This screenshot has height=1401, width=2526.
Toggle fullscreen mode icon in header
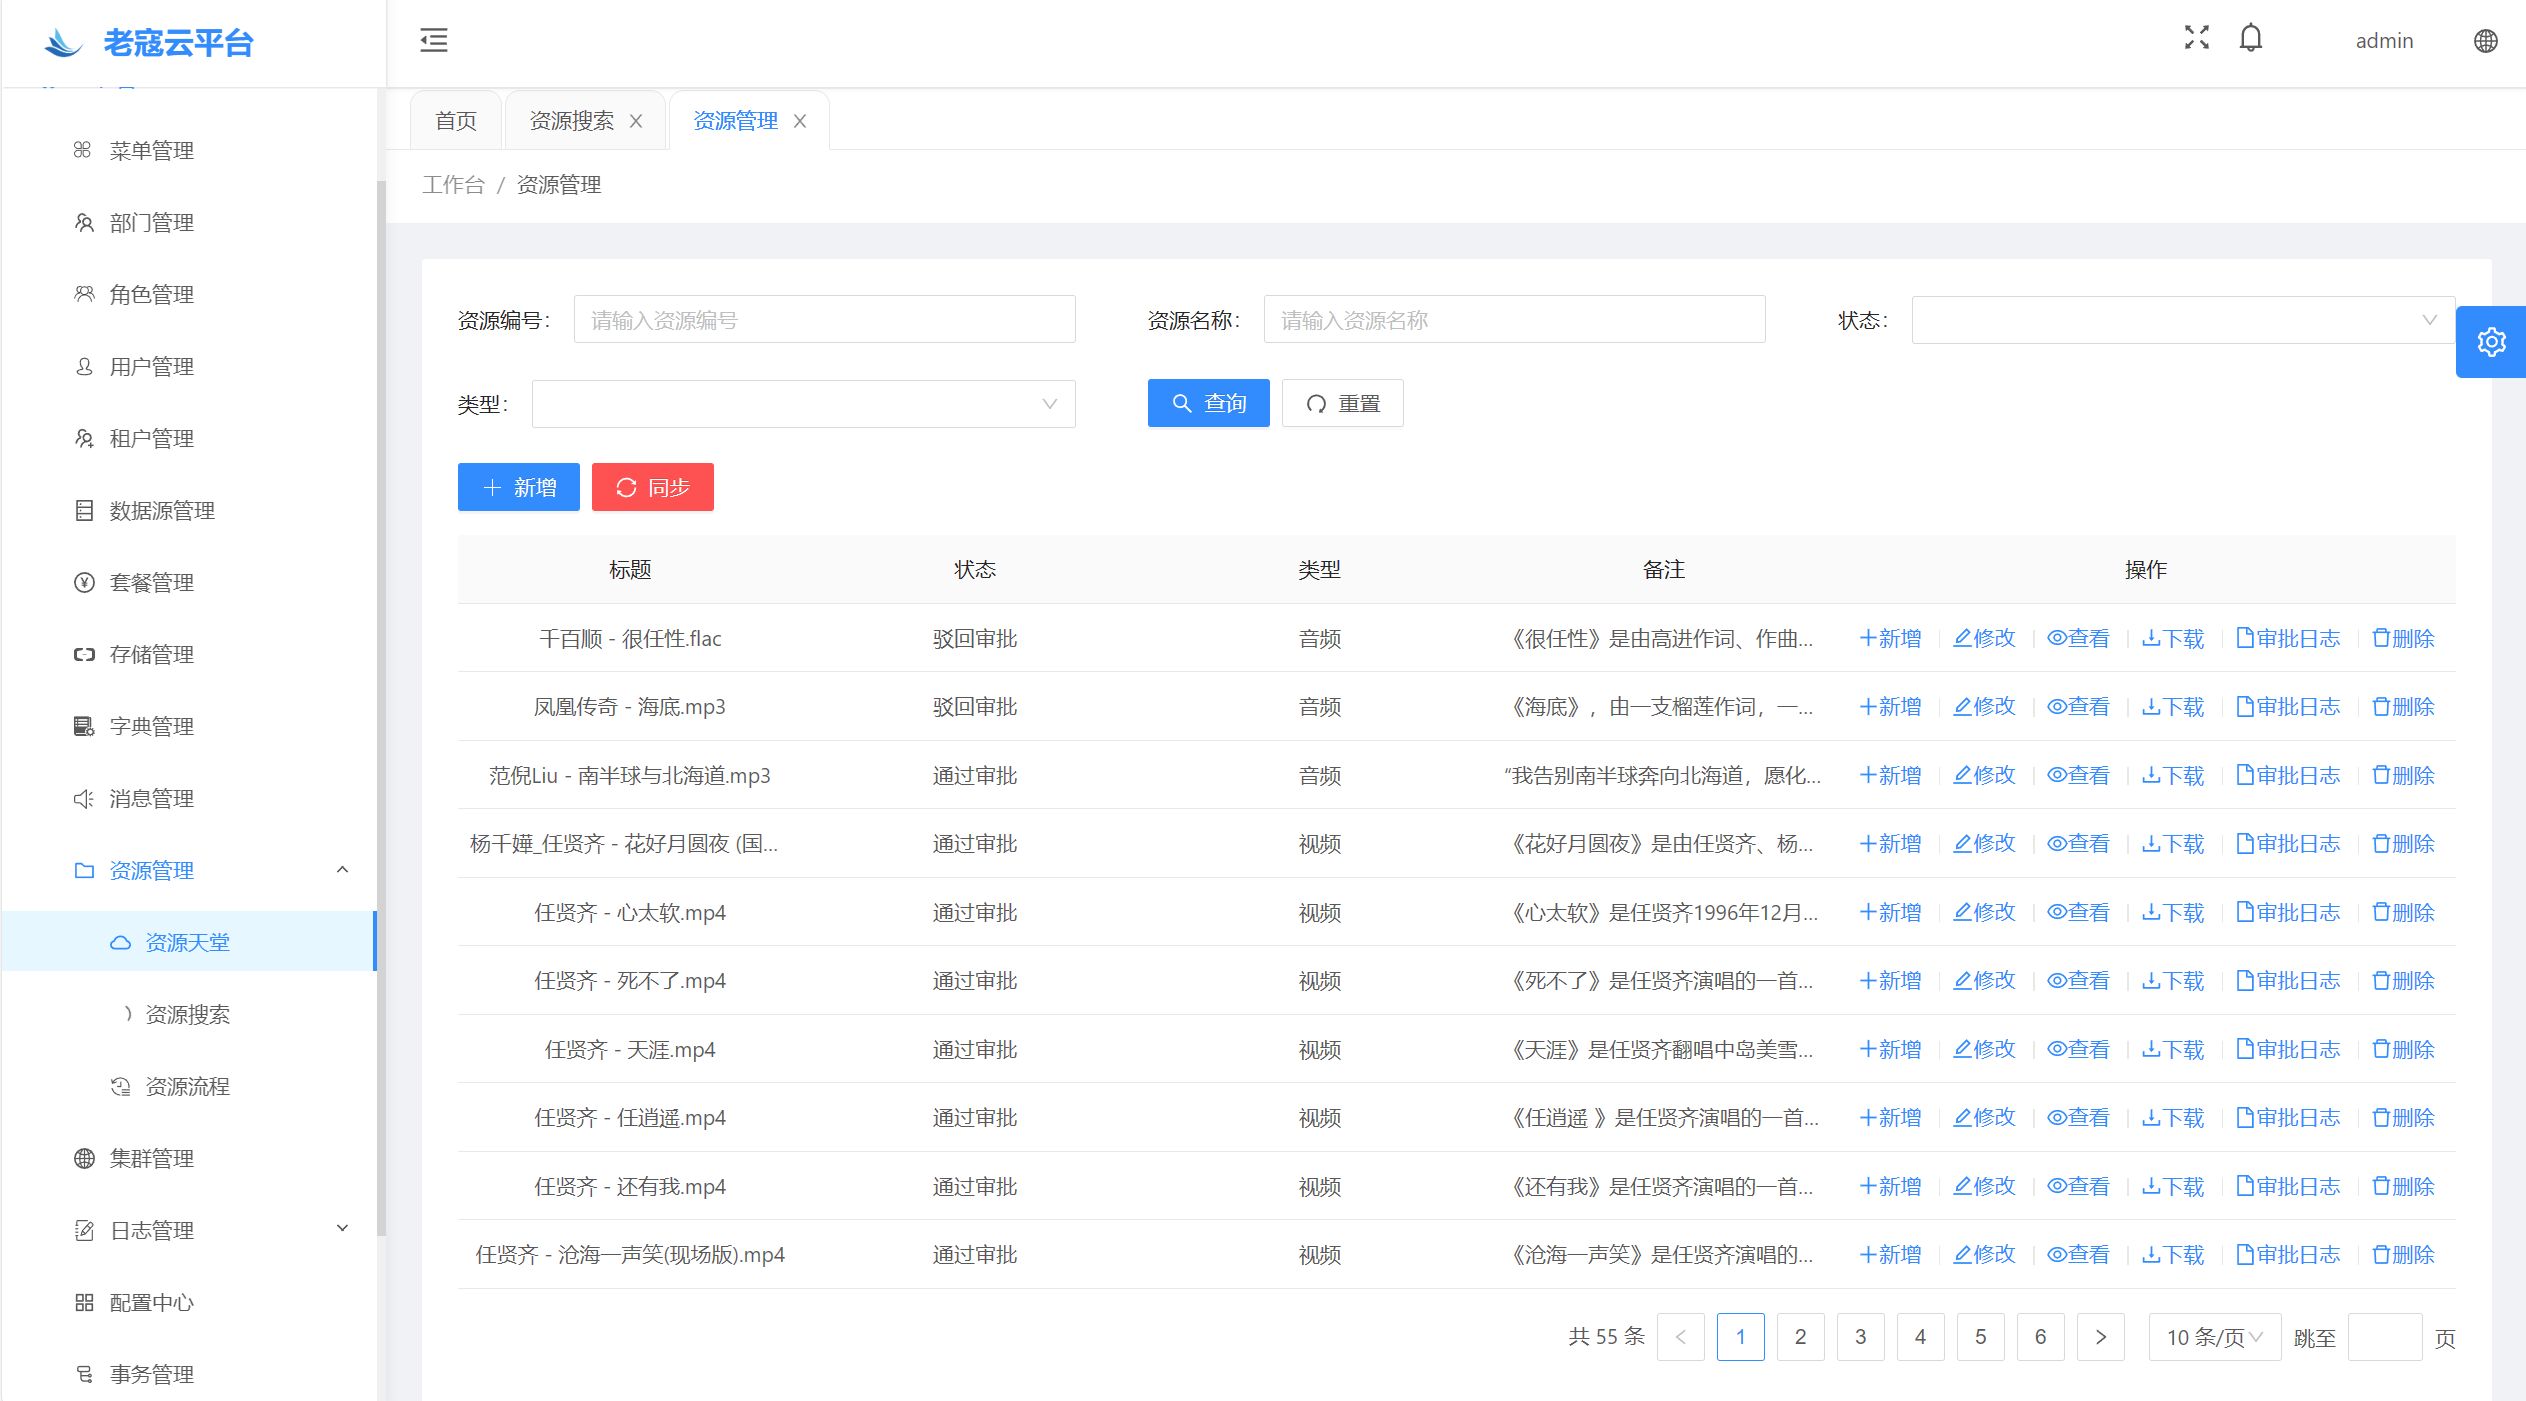pyautogui.click(x=2196, y=38)
